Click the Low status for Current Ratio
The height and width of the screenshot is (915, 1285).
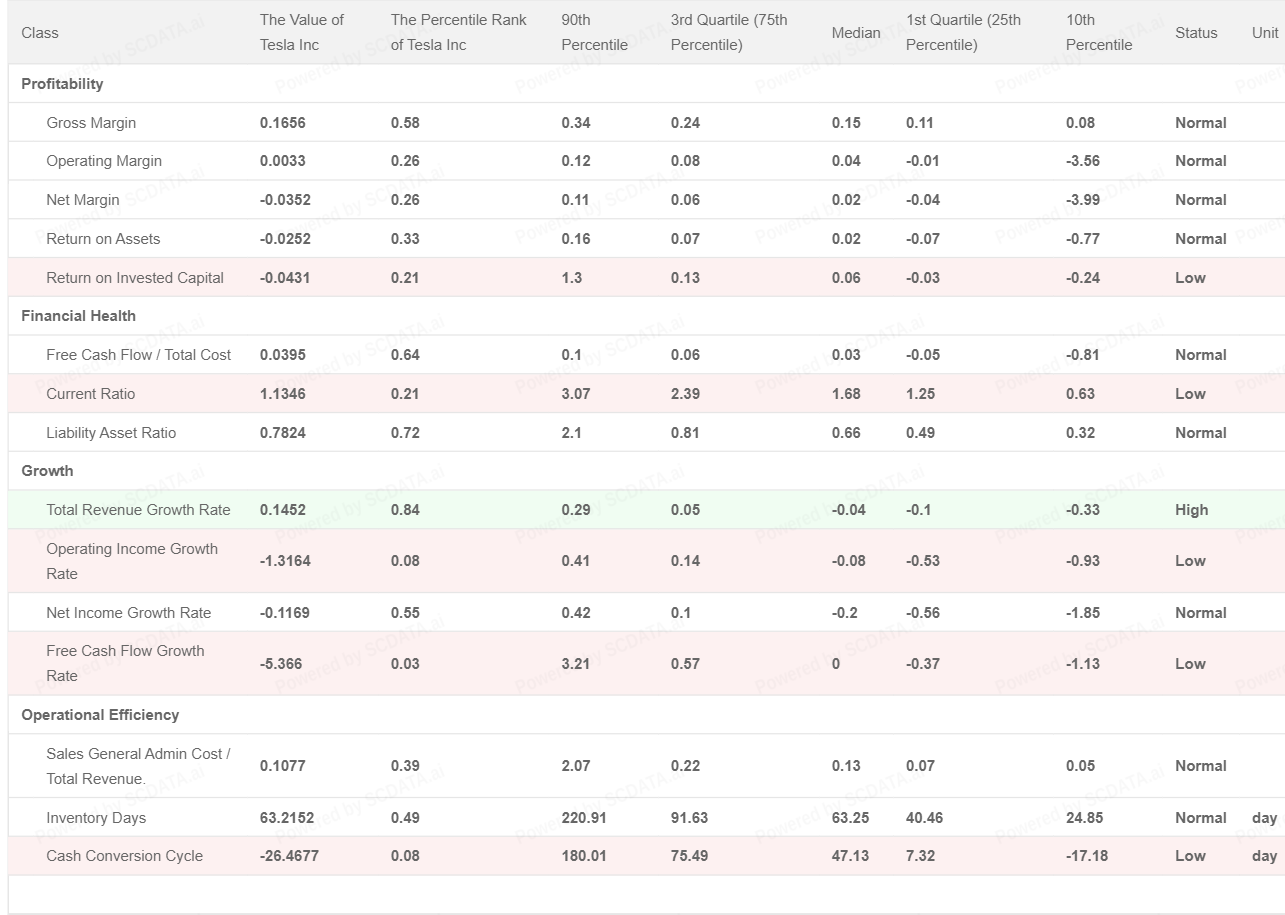pos(1190,394)
